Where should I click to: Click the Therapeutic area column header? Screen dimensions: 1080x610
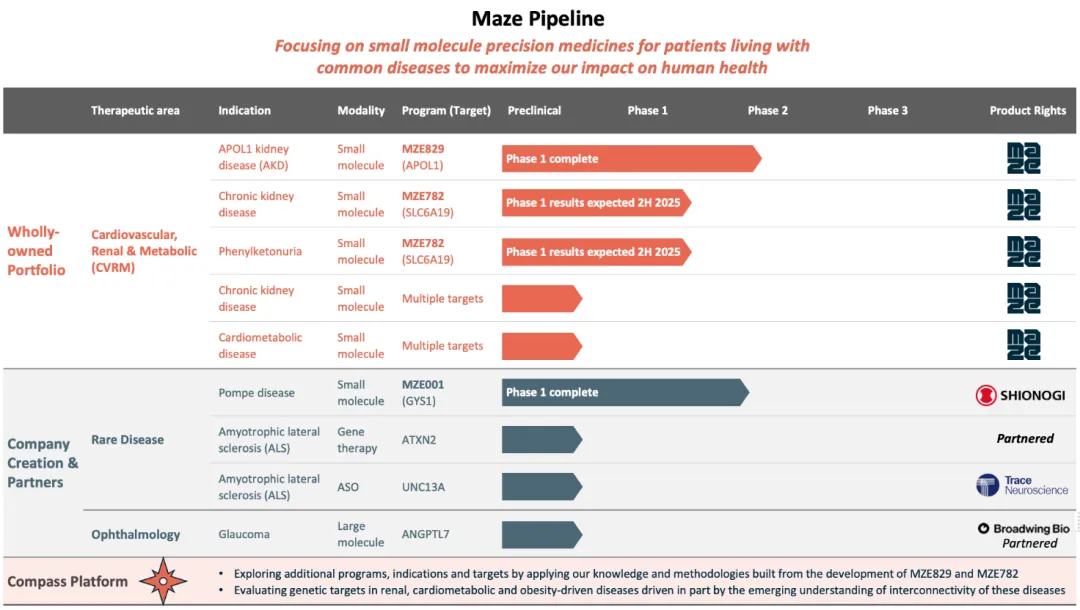point(135,110)
